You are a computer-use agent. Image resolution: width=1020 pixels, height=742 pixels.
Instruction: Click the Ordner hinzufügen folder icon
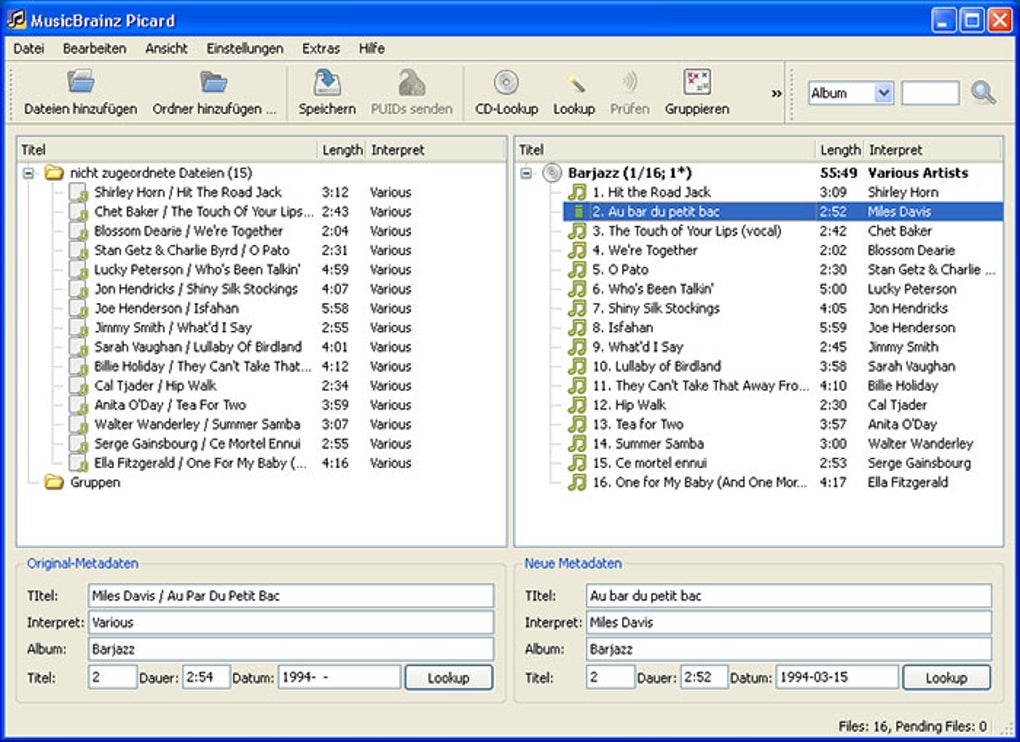pos(213,82)
